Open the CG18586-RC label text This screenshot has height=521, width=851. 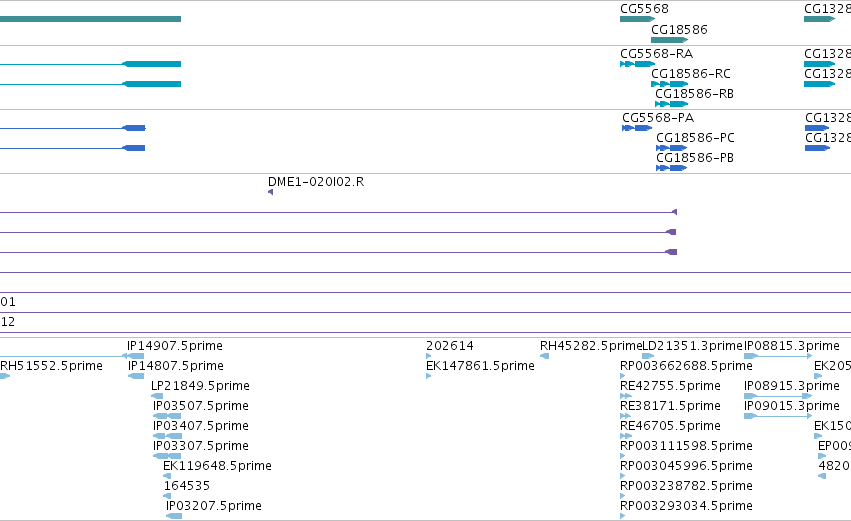click(691, 74)
